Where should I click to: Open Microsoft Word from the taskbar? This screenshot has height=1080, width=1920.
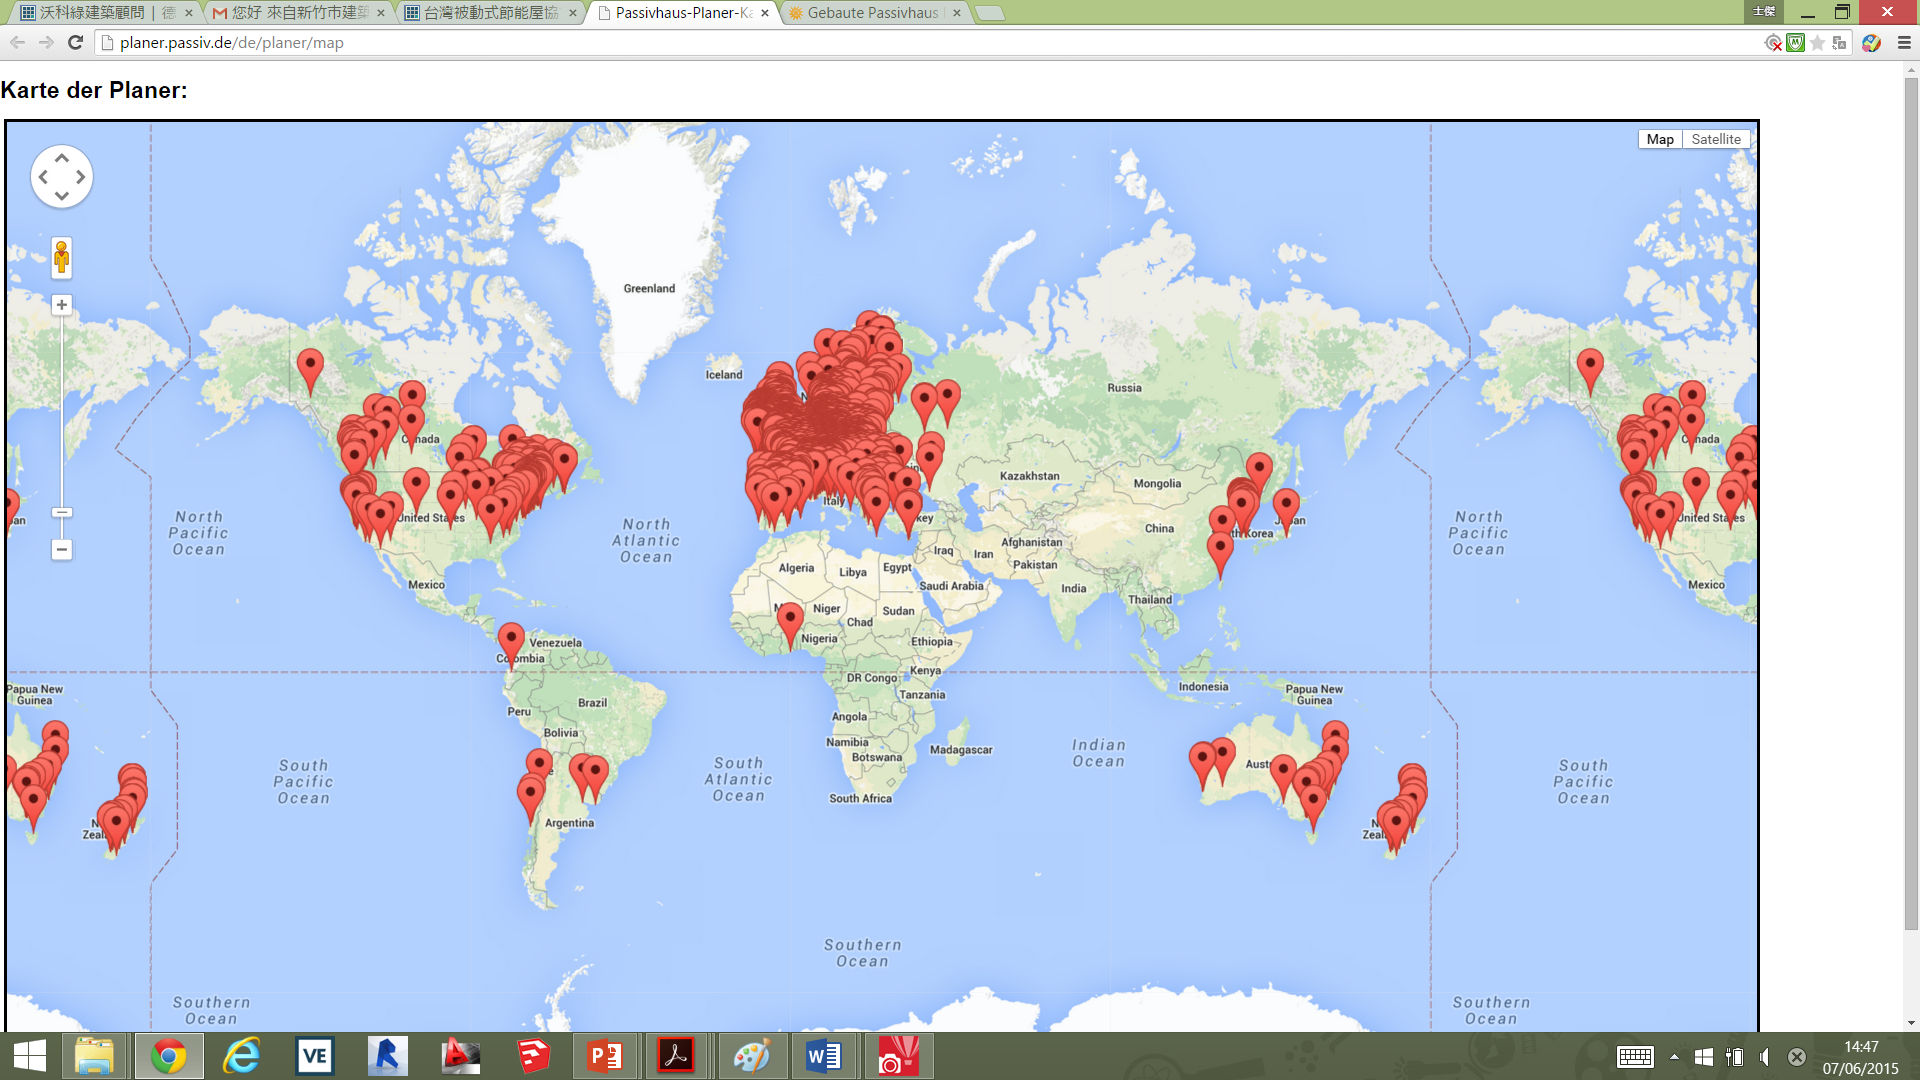click(x=823, y=1056)
